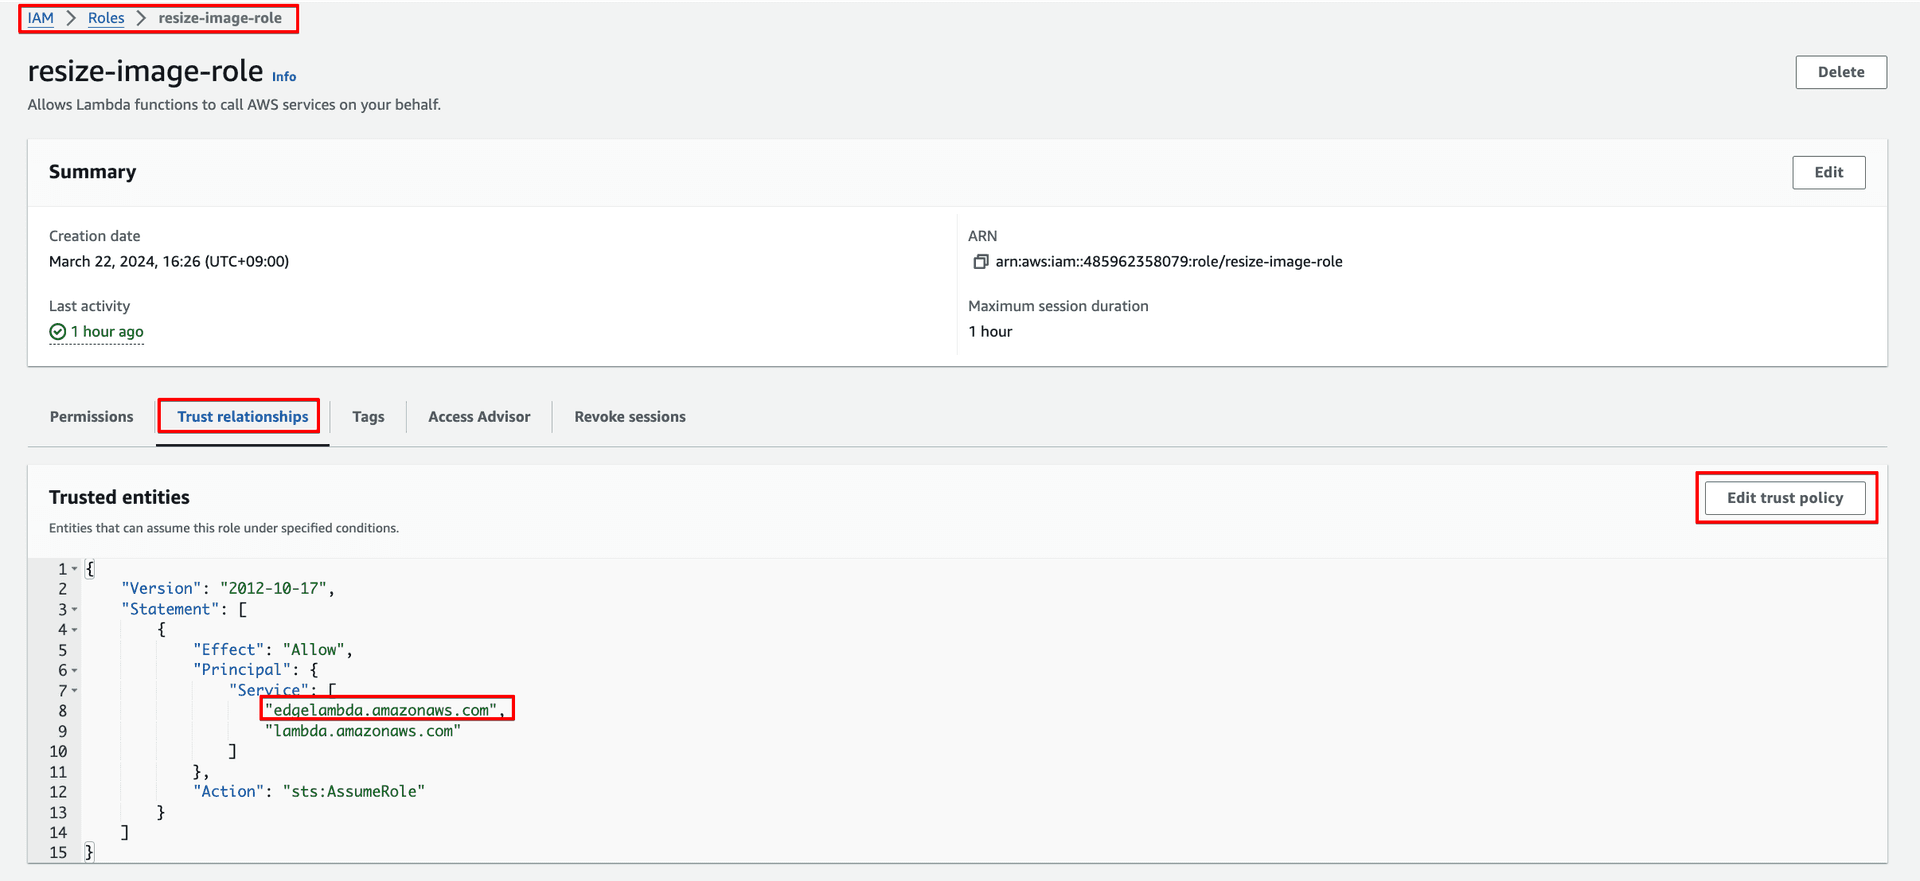This screenshot has height=881, width=1920.
Task: Collapse the Statement array at line 3
Action: point(74,610)
